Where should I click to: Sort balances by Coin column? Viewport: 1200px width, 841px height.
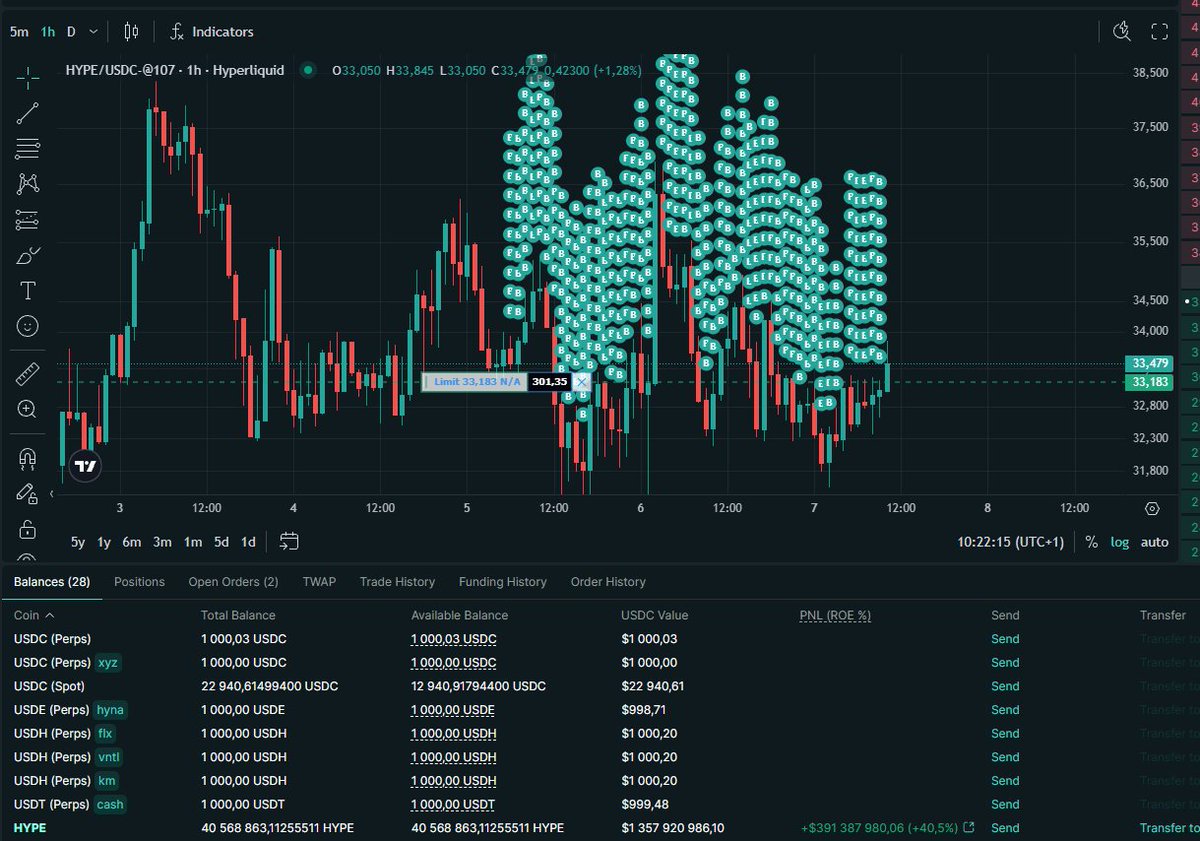click(34, 615)
